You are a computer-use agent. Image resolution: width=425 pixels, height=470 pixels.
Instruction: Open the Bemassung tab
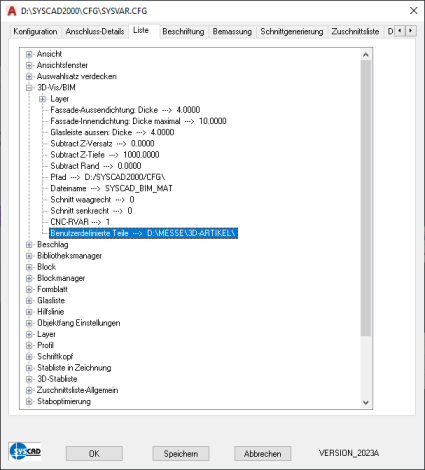click(x=232, y=32)
